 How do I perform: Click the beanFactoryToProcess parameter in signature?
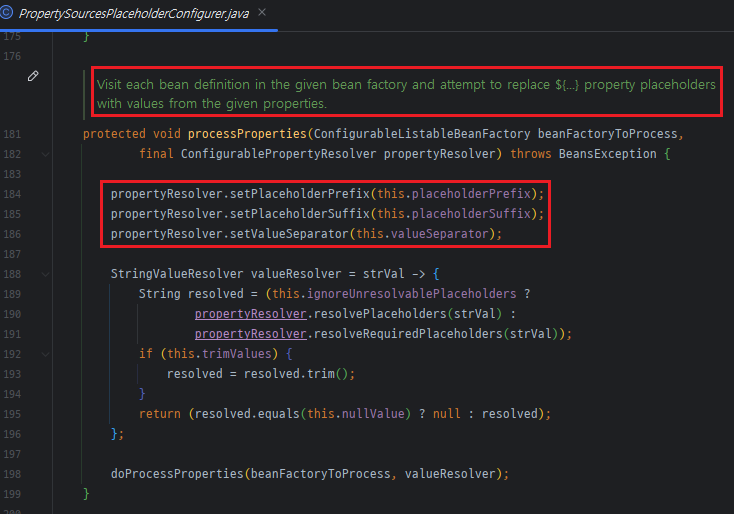tap(608, 134)
